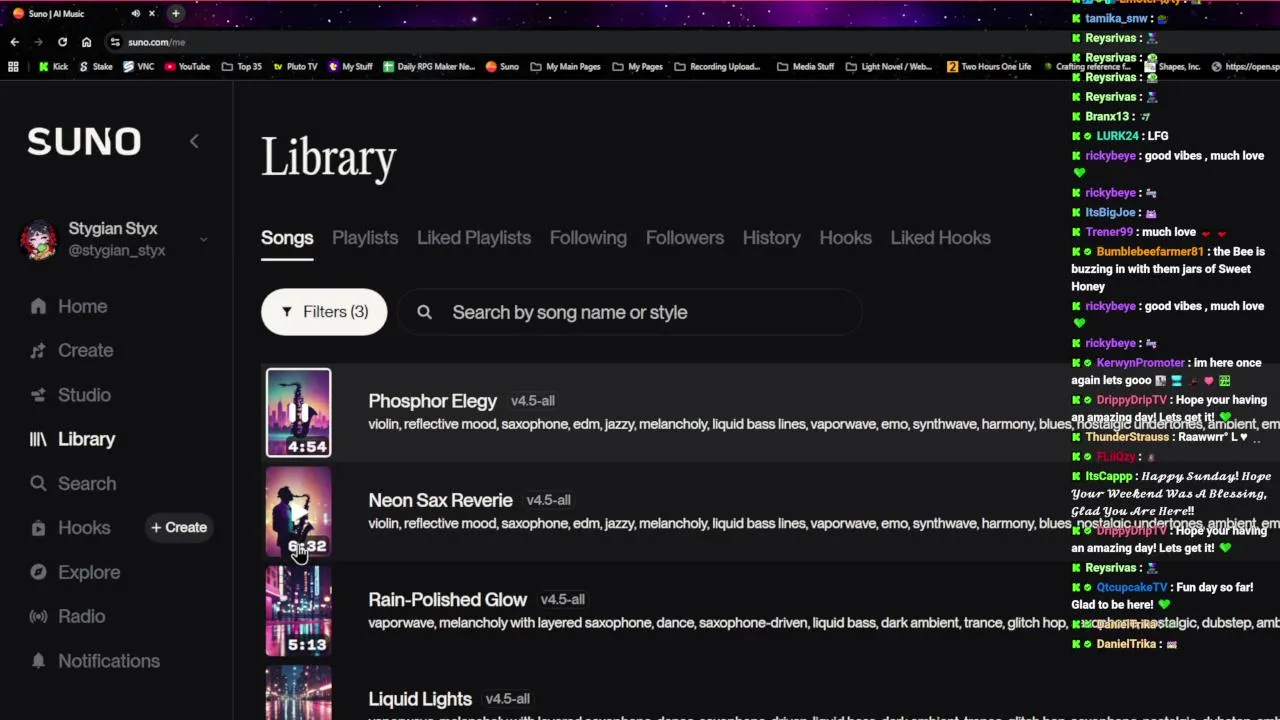Click the v4.5-all badge on Phosphor Elegy
This screenshot has height=720, width=1280.
point(533,401)
